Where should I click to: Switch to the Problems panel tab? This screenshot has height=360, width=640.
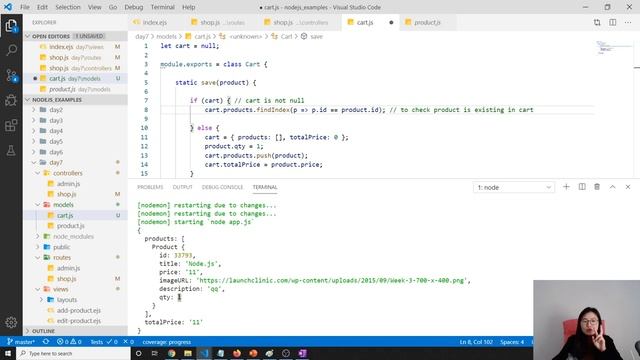coord(150,187)
